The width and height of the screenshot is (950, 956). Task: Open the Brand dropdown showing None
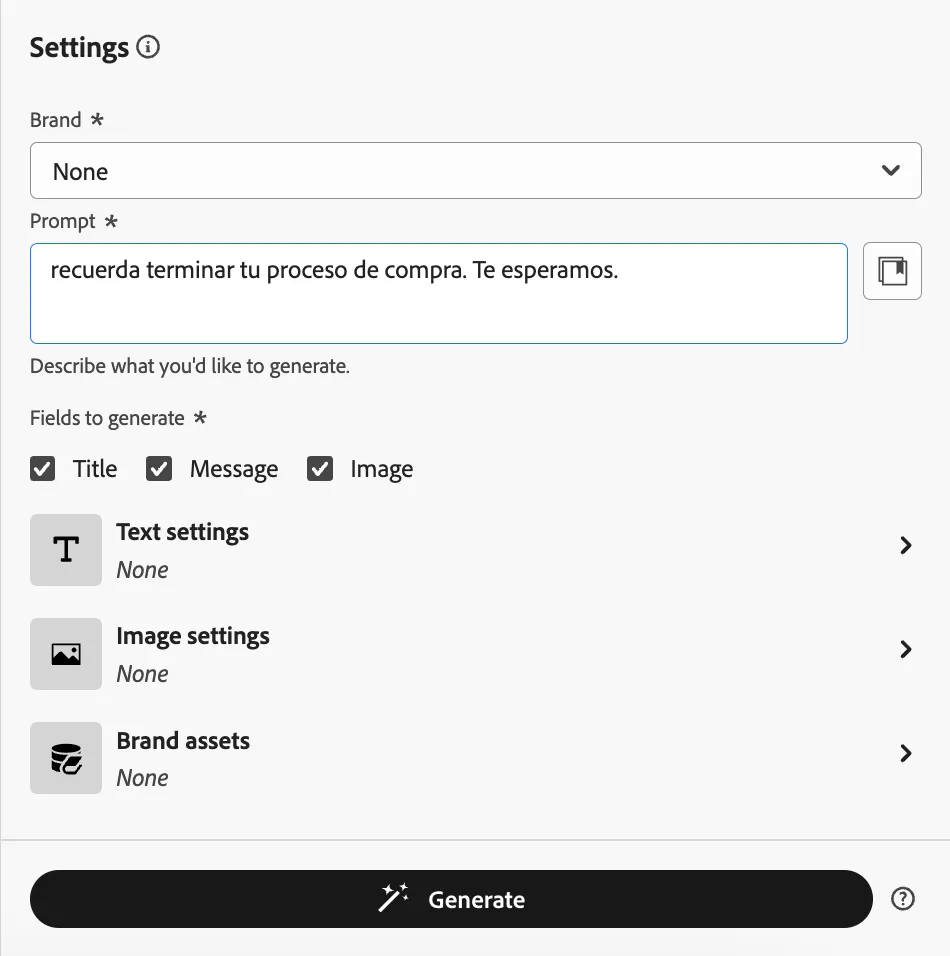(476, 171)
